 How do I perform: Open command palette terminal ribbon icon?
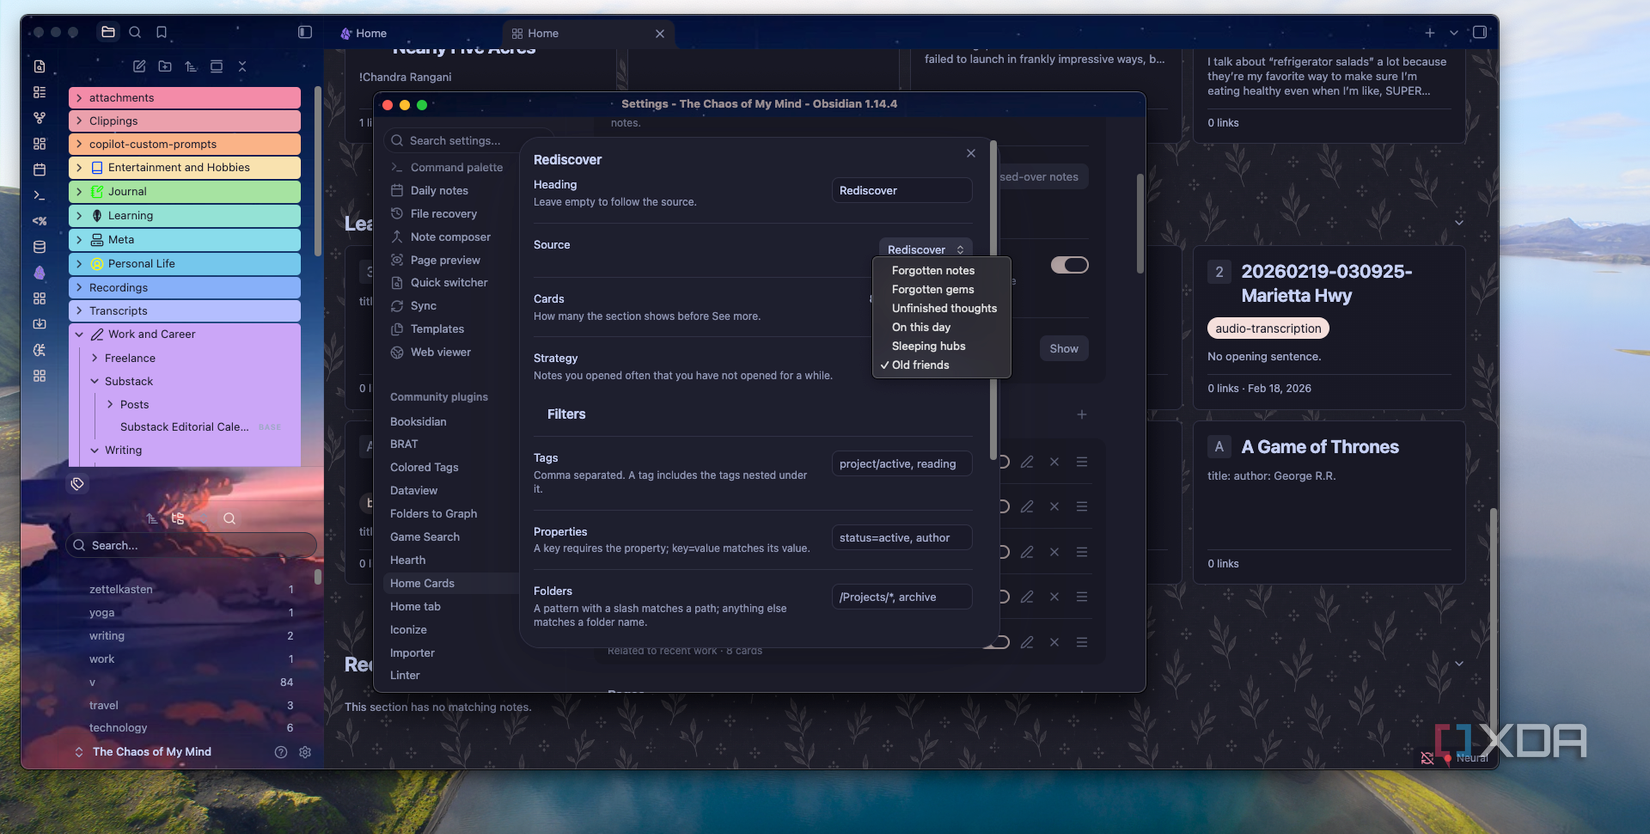(39, 195)
